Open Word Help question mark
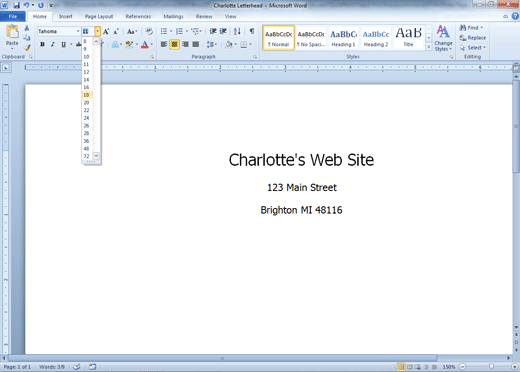520x372 pixels. pos(515,16)
